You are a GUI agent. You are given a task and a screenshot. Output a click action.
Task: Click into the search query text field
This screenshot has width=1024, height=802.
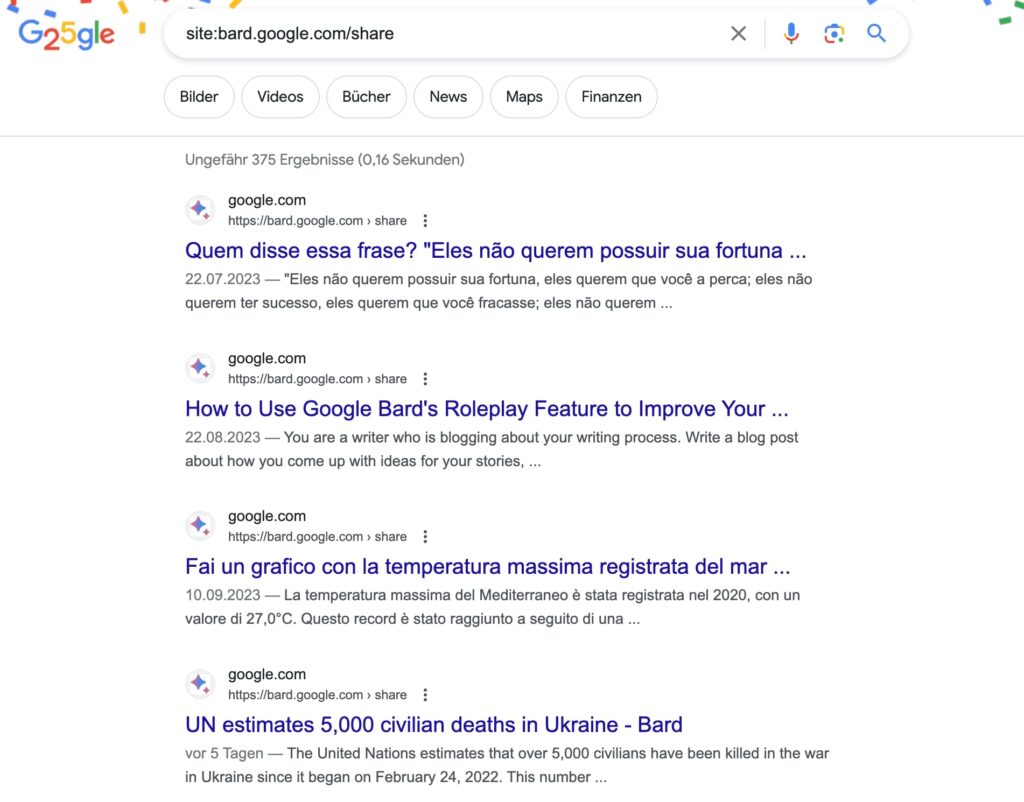coord(450,34)
